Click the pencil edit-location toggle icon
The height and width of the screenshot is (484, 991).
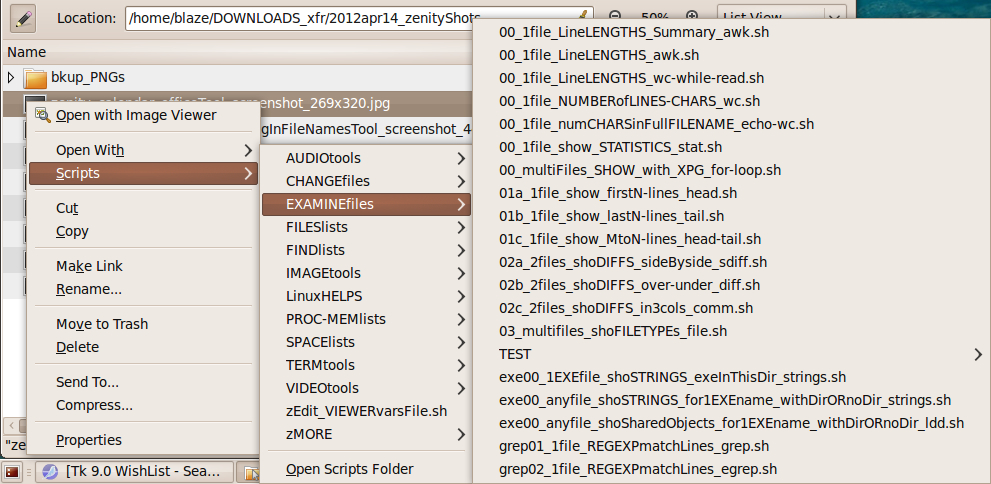tap(21, 17)
